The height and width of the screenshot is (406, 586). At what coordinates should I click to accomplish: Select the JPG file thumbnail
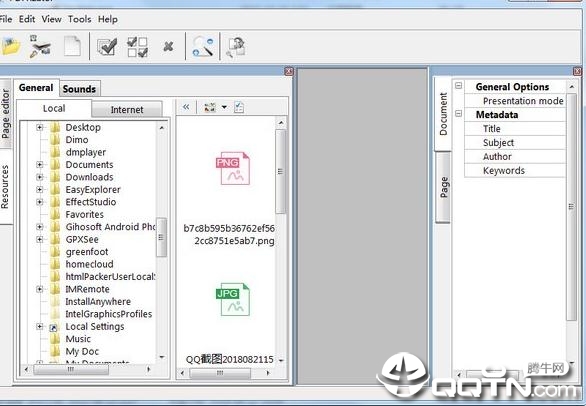(232, 299)
